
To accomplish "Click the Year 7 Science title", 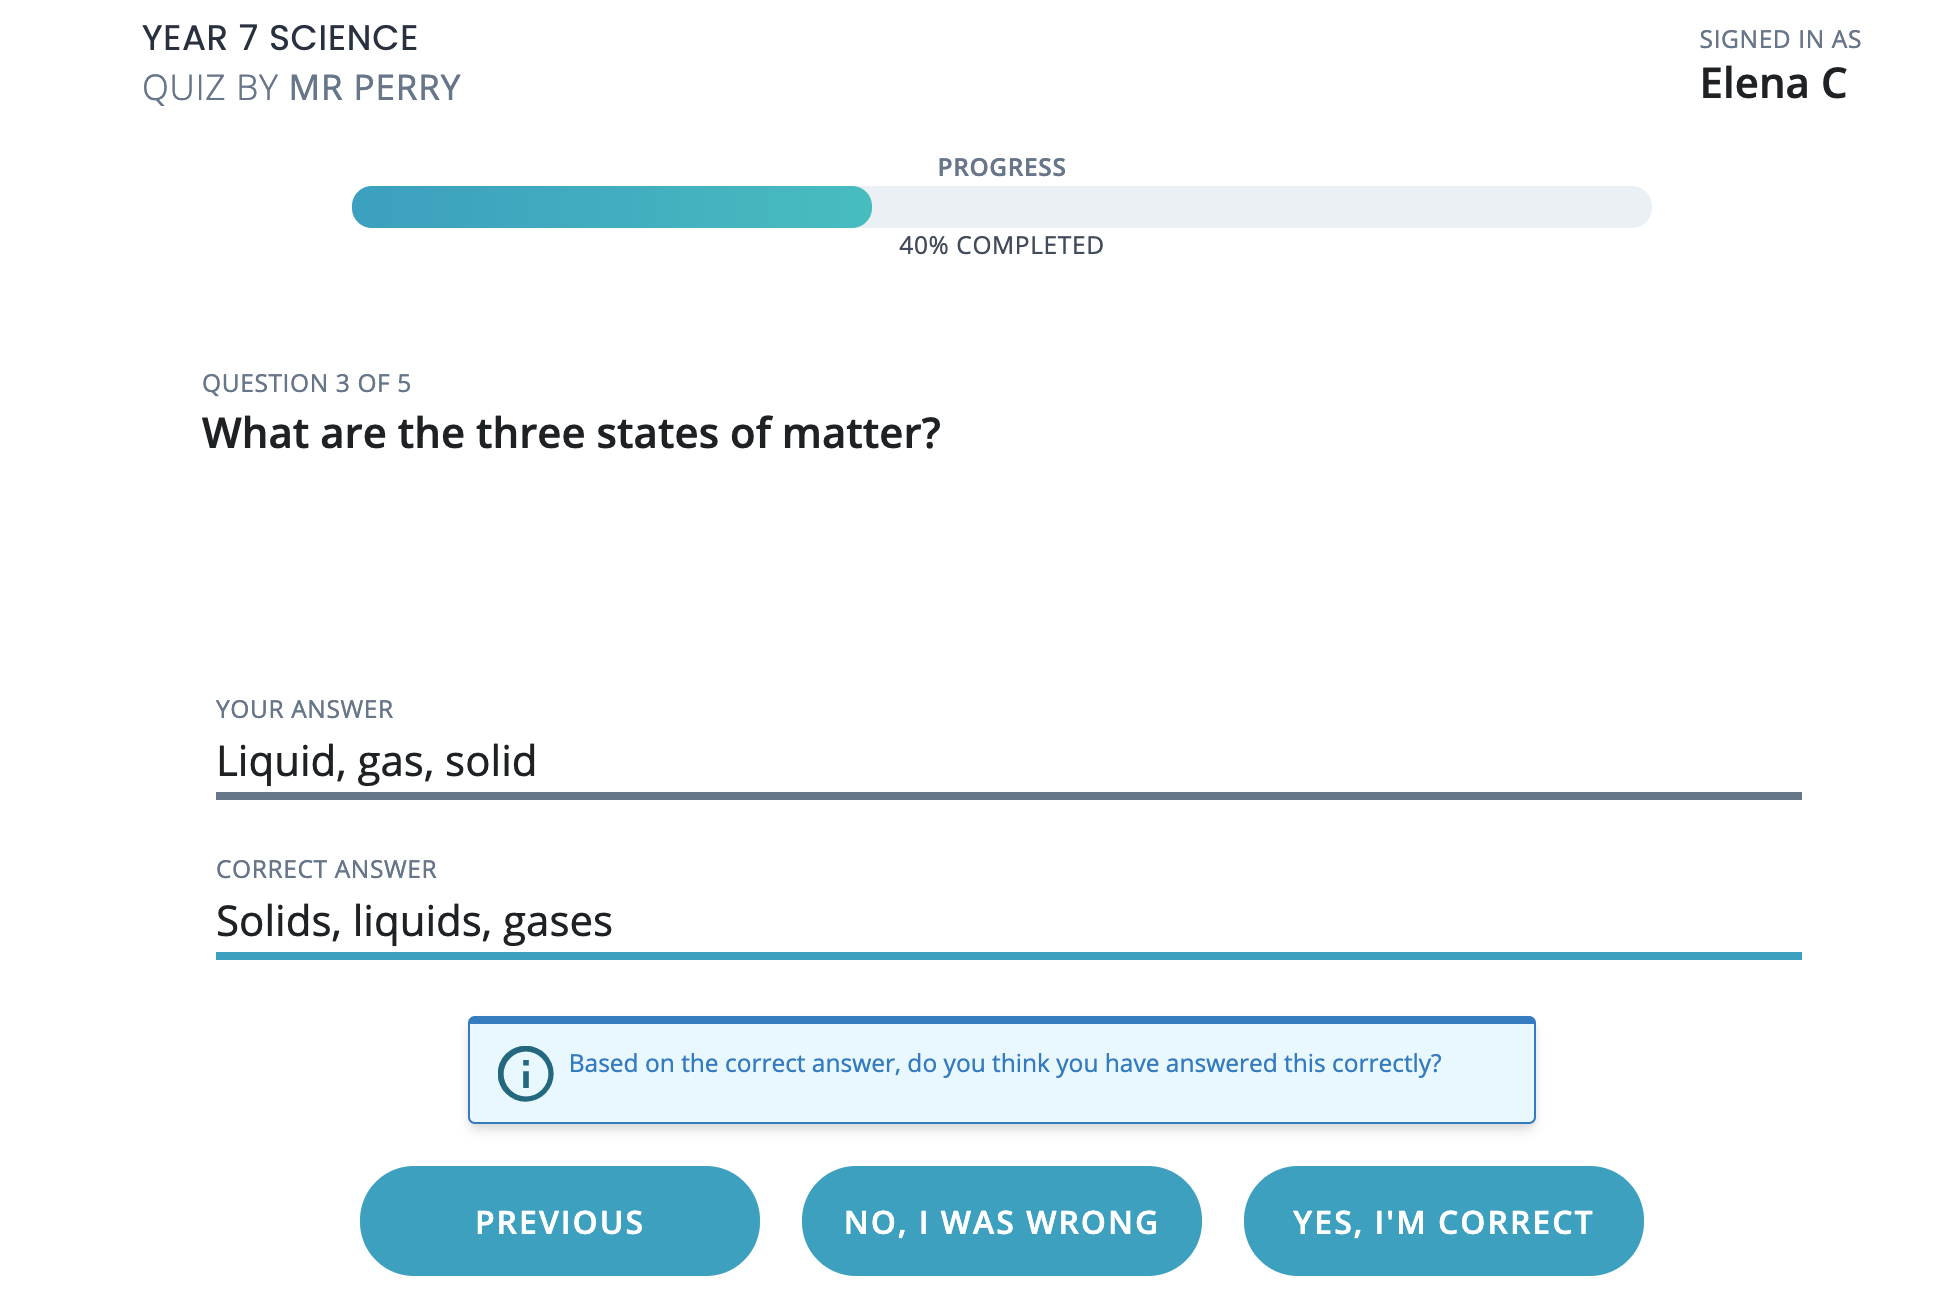I will point(280,38).
